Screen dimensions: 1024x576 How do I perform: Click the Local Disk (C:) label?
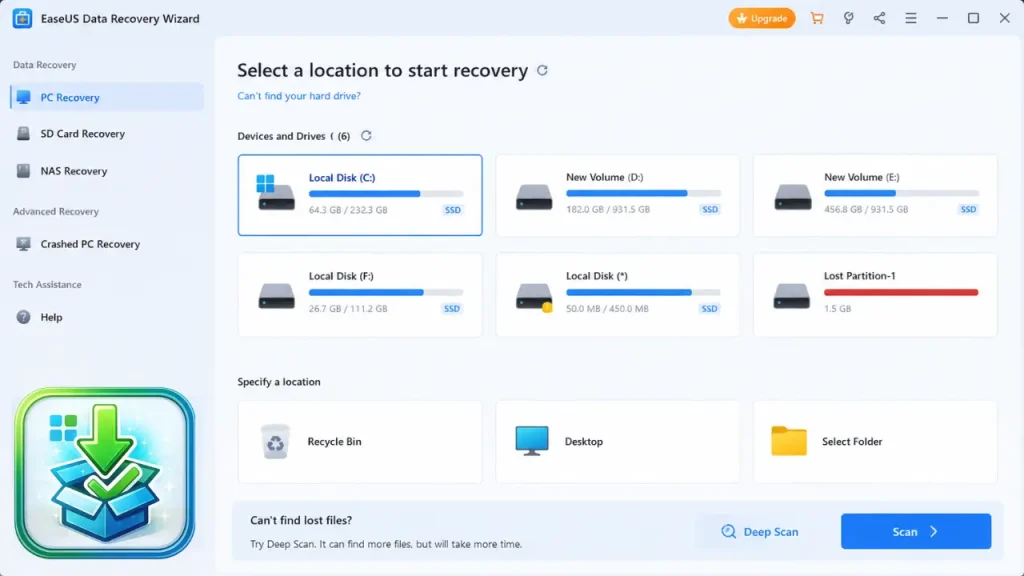click(342, 177)
